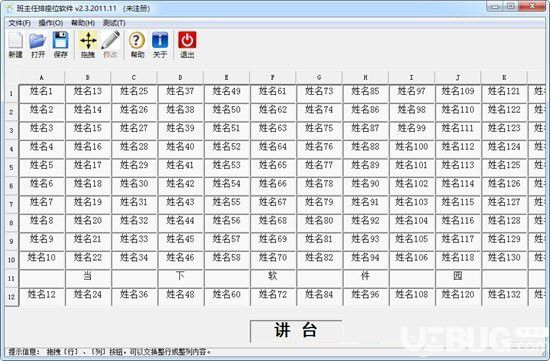Click the 打开 (Open) folder icon
Screen dimensions: 550x361
pos(38,45)
